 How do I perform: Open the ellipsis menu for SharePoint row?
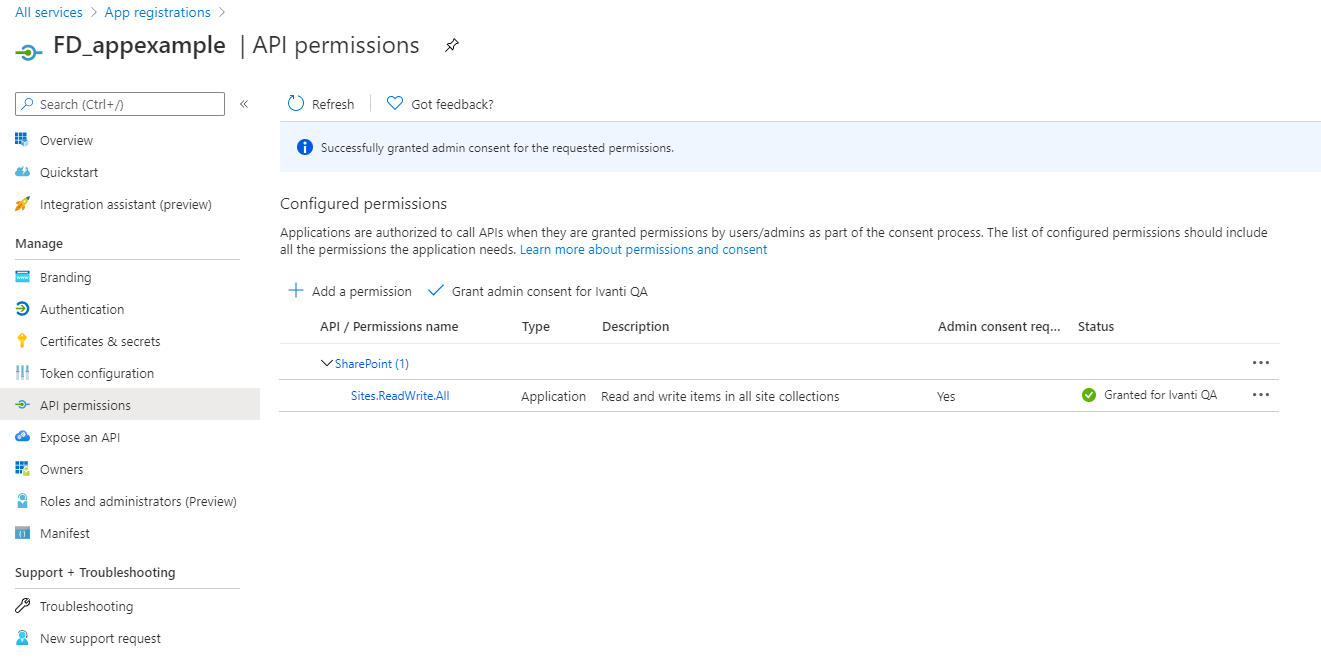pos(1260,363)
